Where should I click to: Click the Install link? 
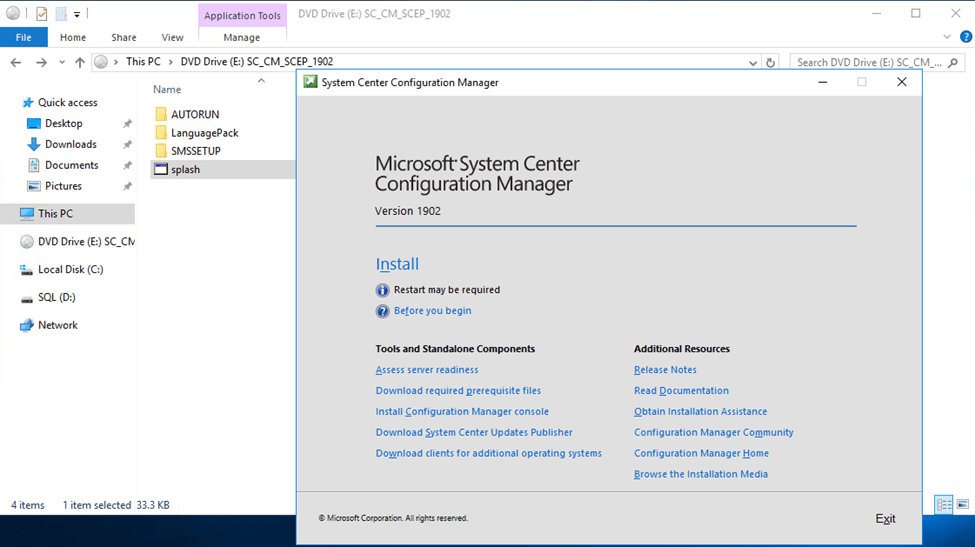click(x=397, y=264)
